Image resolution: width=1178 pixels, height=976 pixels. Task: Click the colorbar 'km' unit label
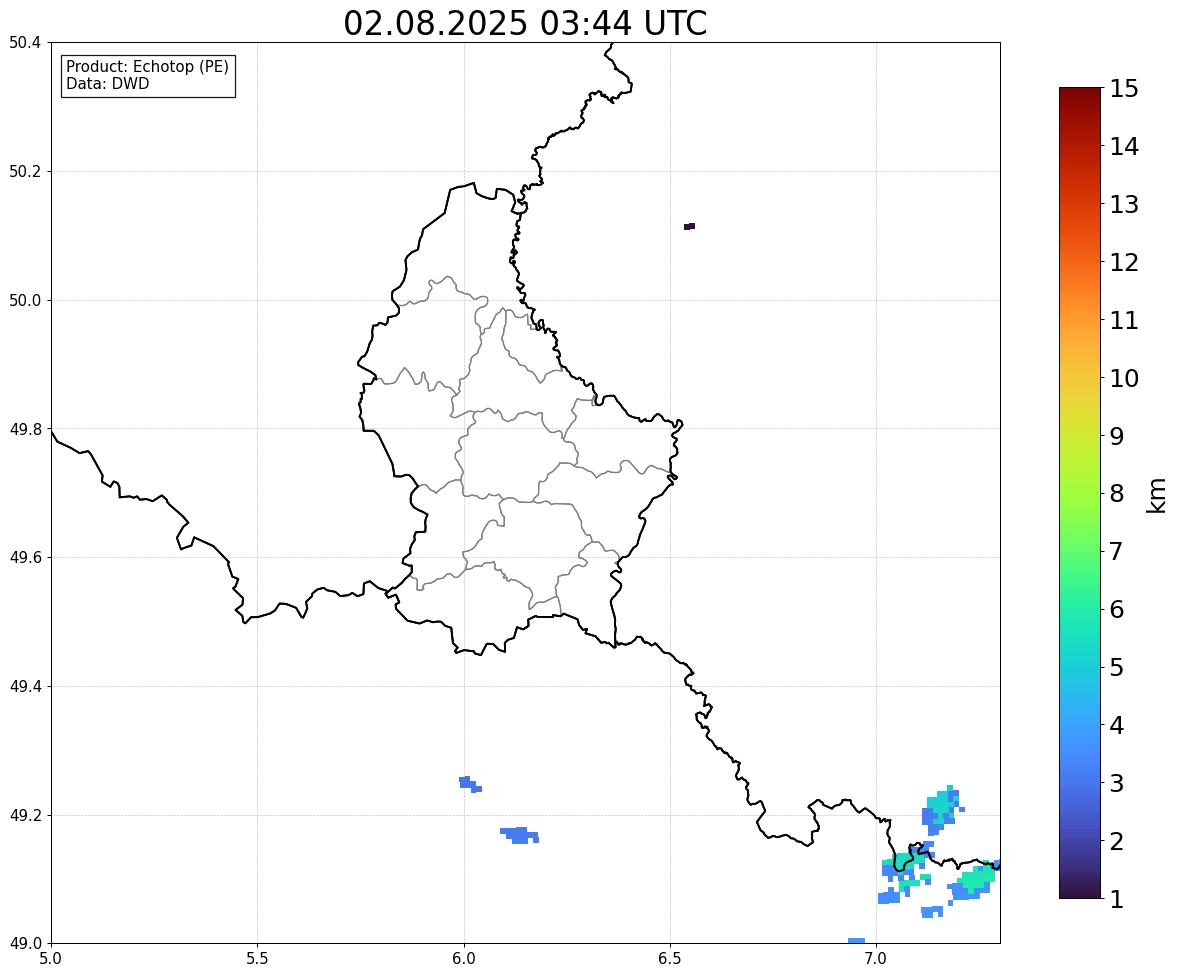[x=1156, y=495]
